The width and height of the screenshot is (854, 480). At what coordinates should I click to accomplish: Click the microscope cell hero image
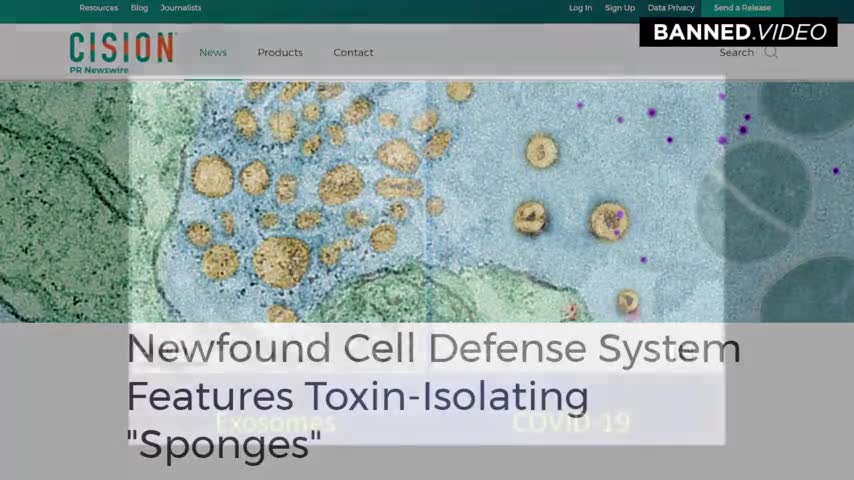click(x=427, y=202)
